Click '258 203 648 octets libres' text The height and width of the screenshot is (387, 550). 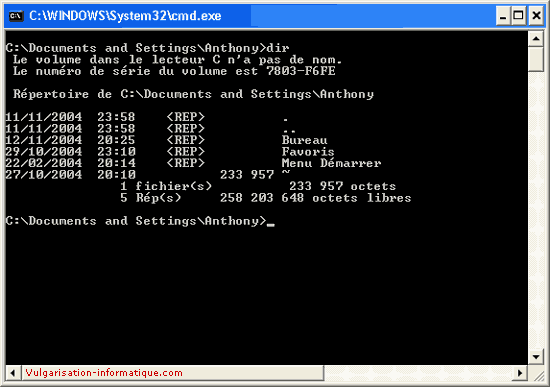click(x=316, y=198)
